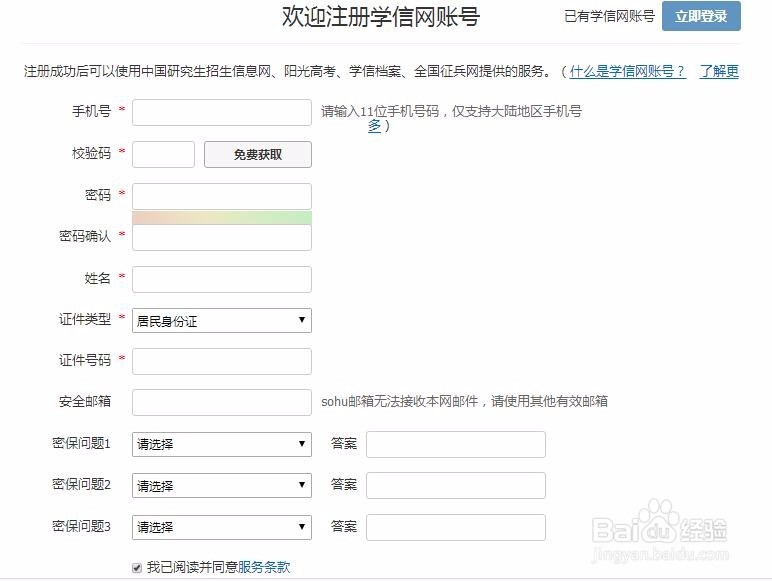Click the 欢迎注册学信网账号 heading

381,17
